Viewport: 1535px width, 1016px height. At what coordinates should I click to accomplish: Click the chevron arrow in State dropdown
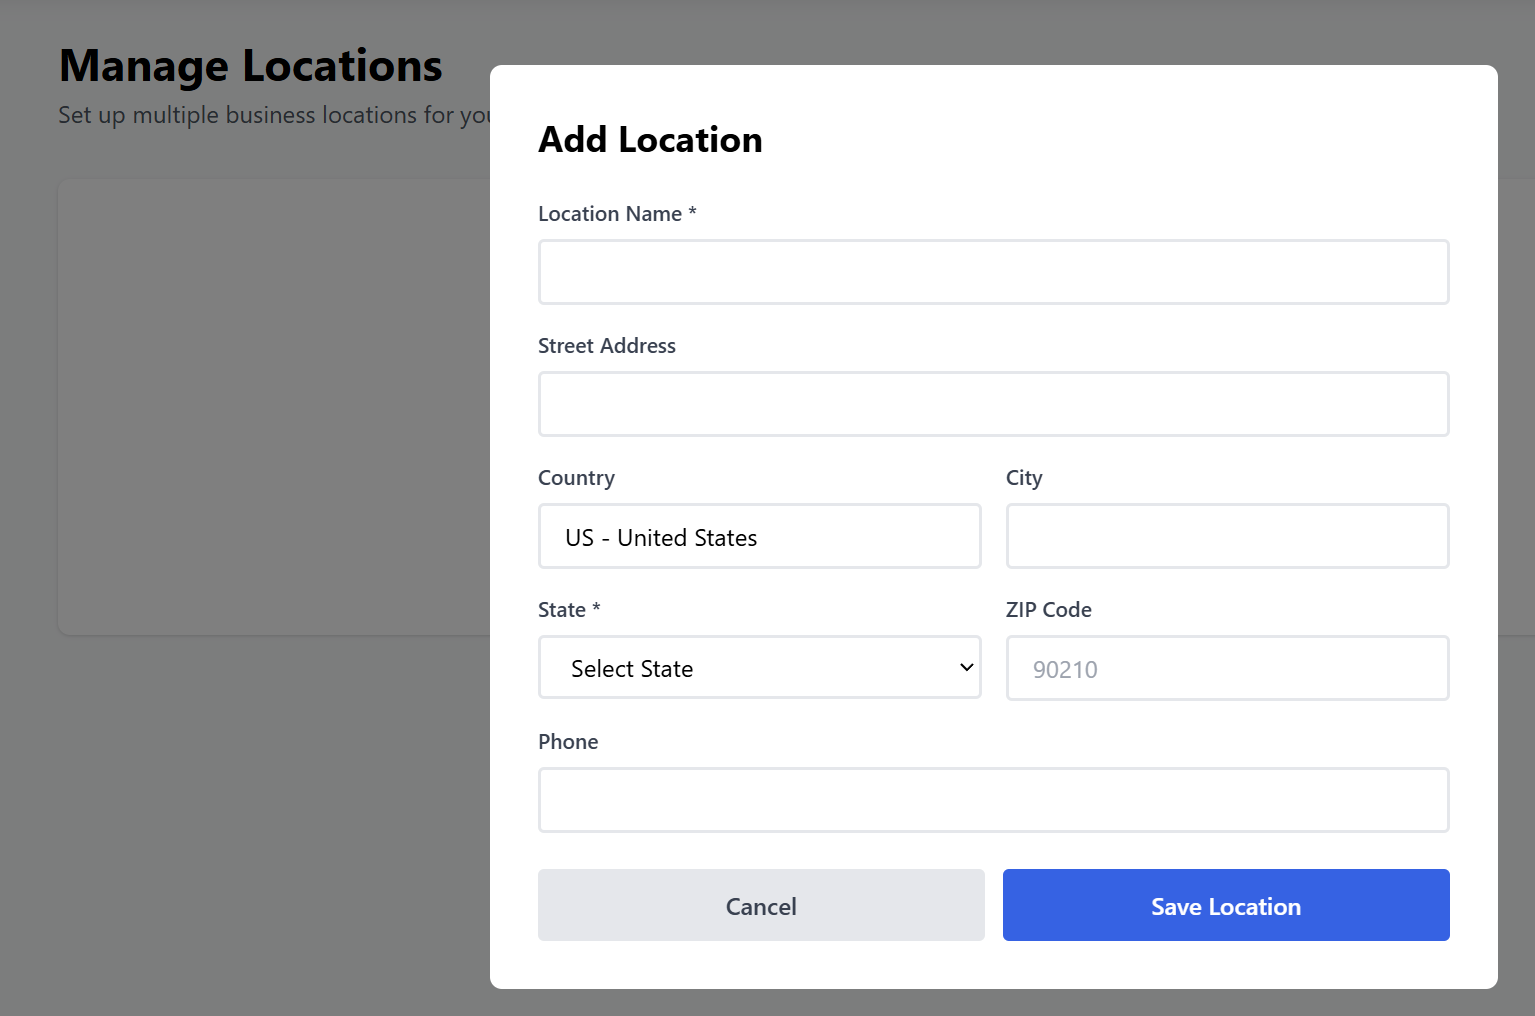pos(966,668)
